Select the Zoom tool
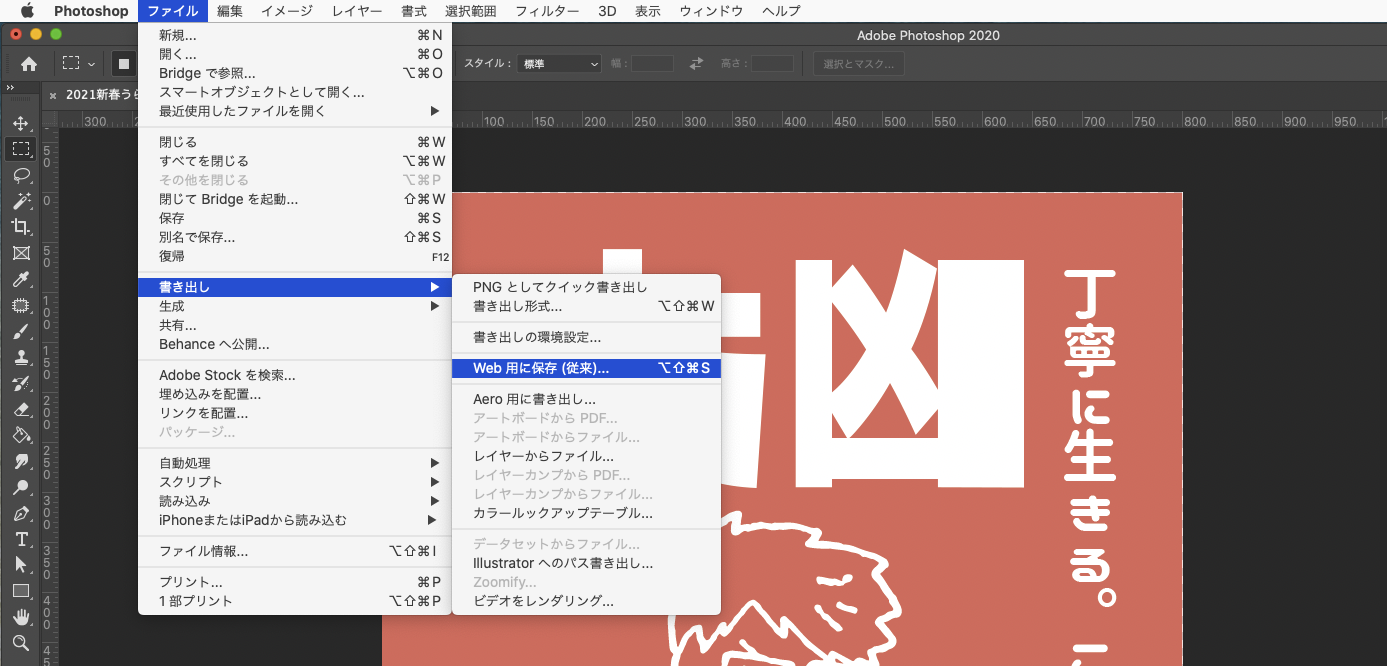Screen dimensions: 1387x666 (x=21, y=643)
